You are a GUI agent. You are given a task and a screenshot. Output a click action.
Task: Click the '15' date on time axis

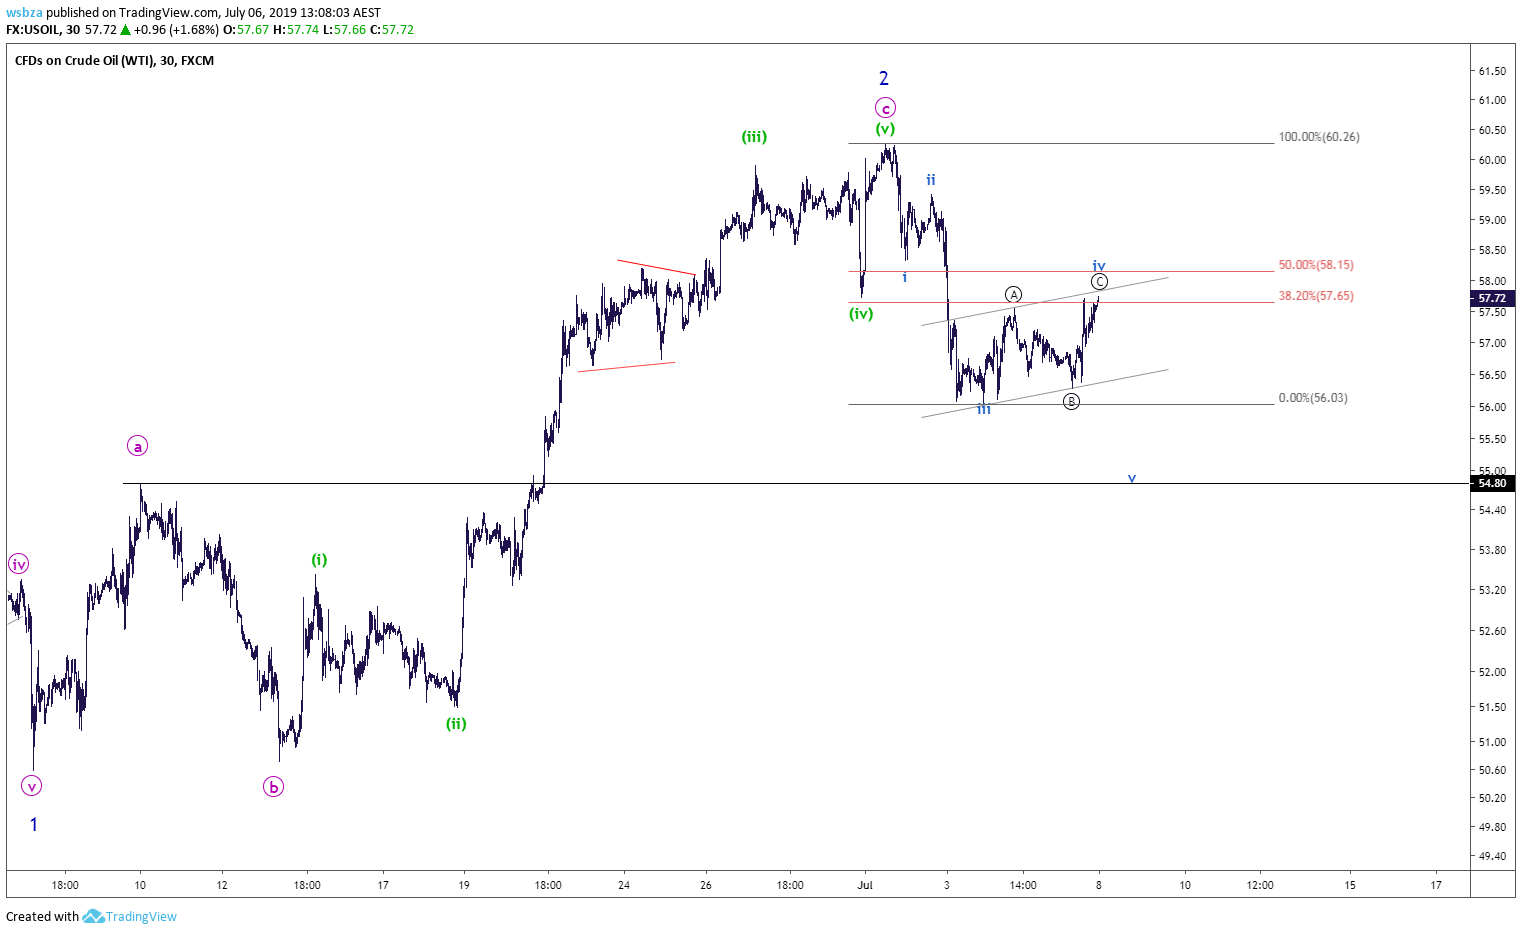[1350, 885]
